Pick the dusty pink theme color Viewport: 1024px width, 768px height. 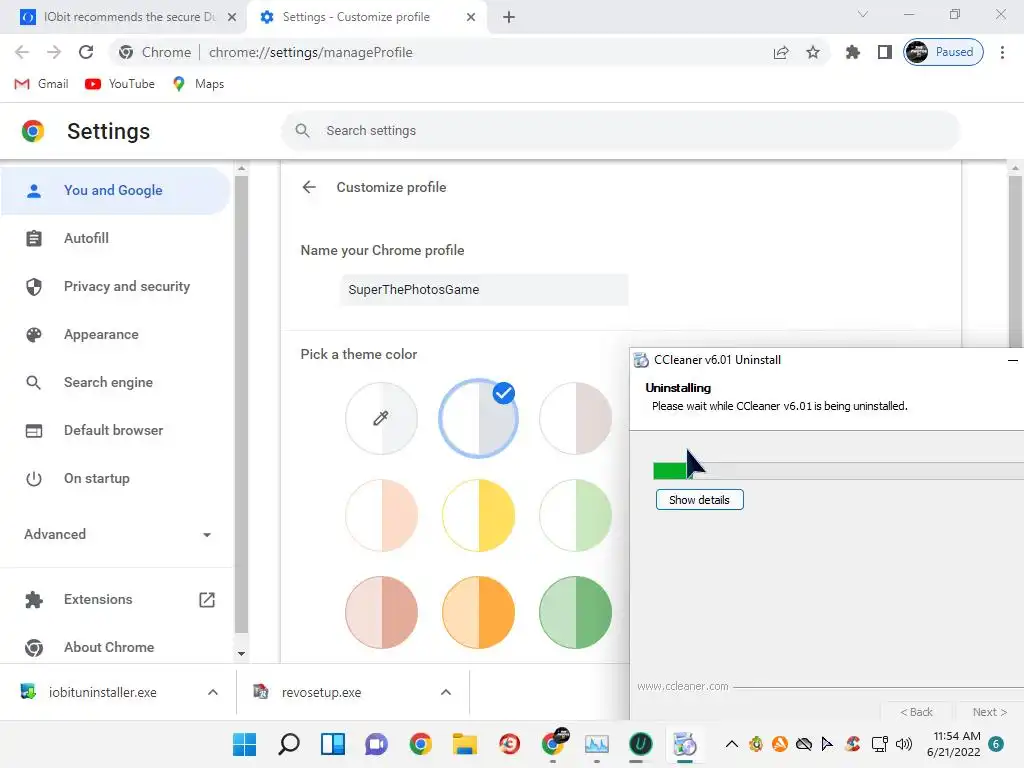[x=381, y=613]
